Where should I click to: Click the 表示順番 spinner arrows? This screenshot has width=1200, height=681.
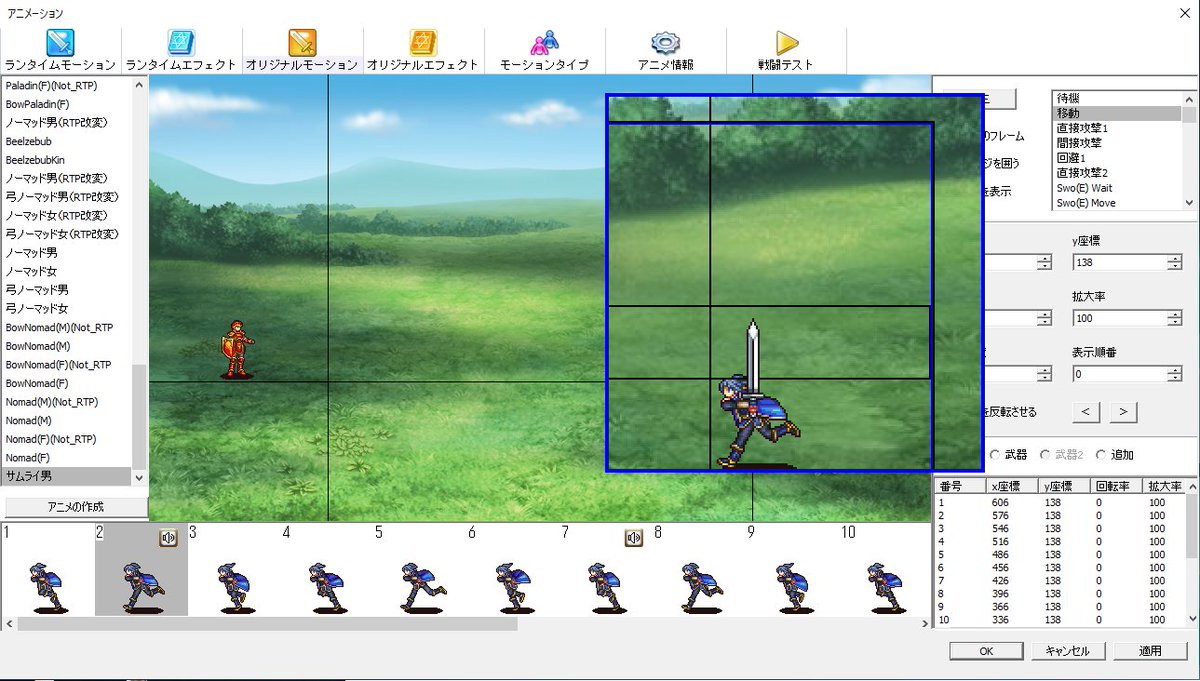[x=1174, y=374]
